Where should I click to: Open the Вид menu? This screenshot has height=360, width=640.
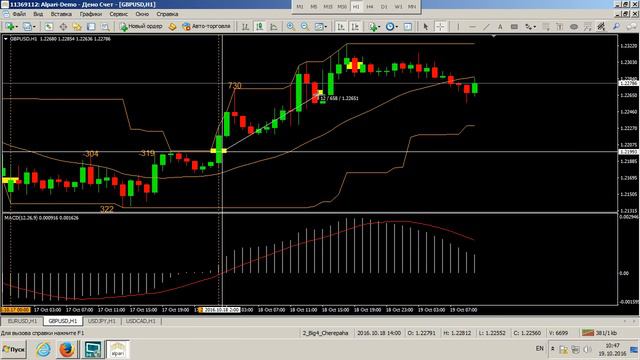click(x=38, y=14)
